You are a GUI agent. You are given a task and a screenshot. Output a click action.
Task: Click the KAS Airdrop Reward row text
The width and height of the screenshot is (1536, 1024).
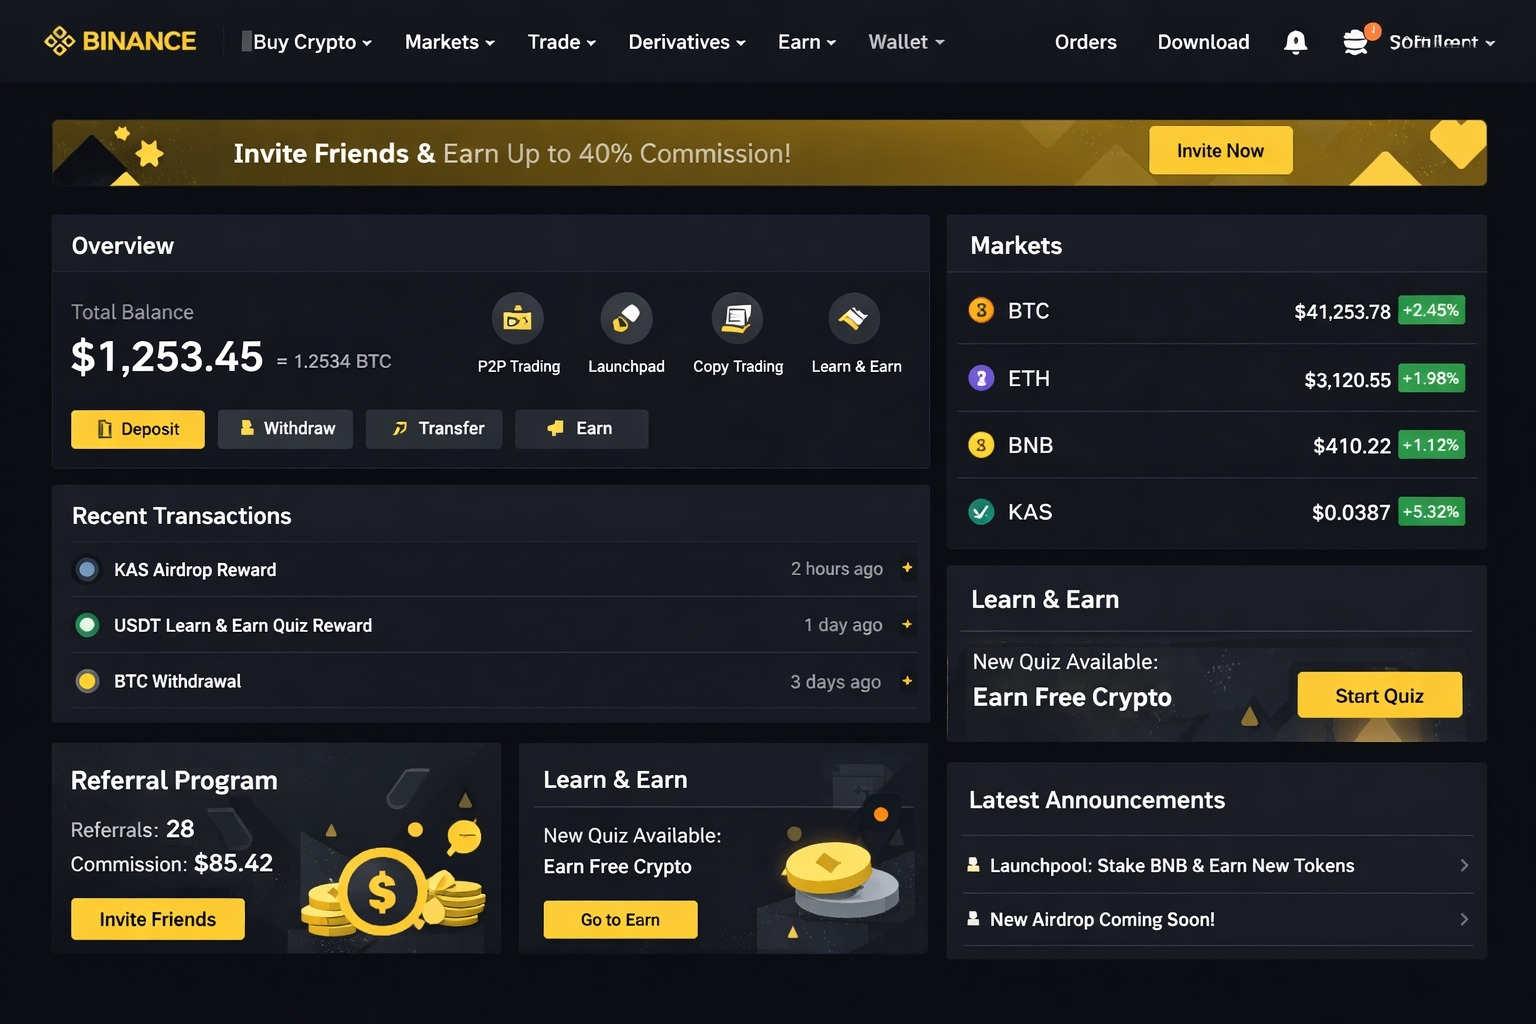click(x=195, y=570)
